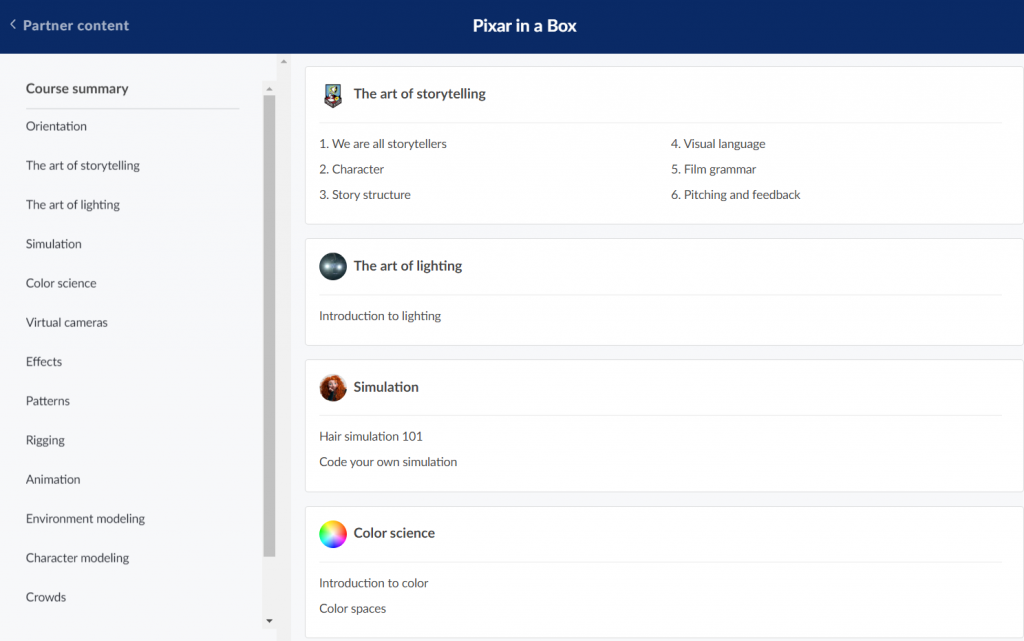This screenshot has height=641, width=1024.
Task: Open Environment modeling in the sidebar
Action: coord(86,518)
